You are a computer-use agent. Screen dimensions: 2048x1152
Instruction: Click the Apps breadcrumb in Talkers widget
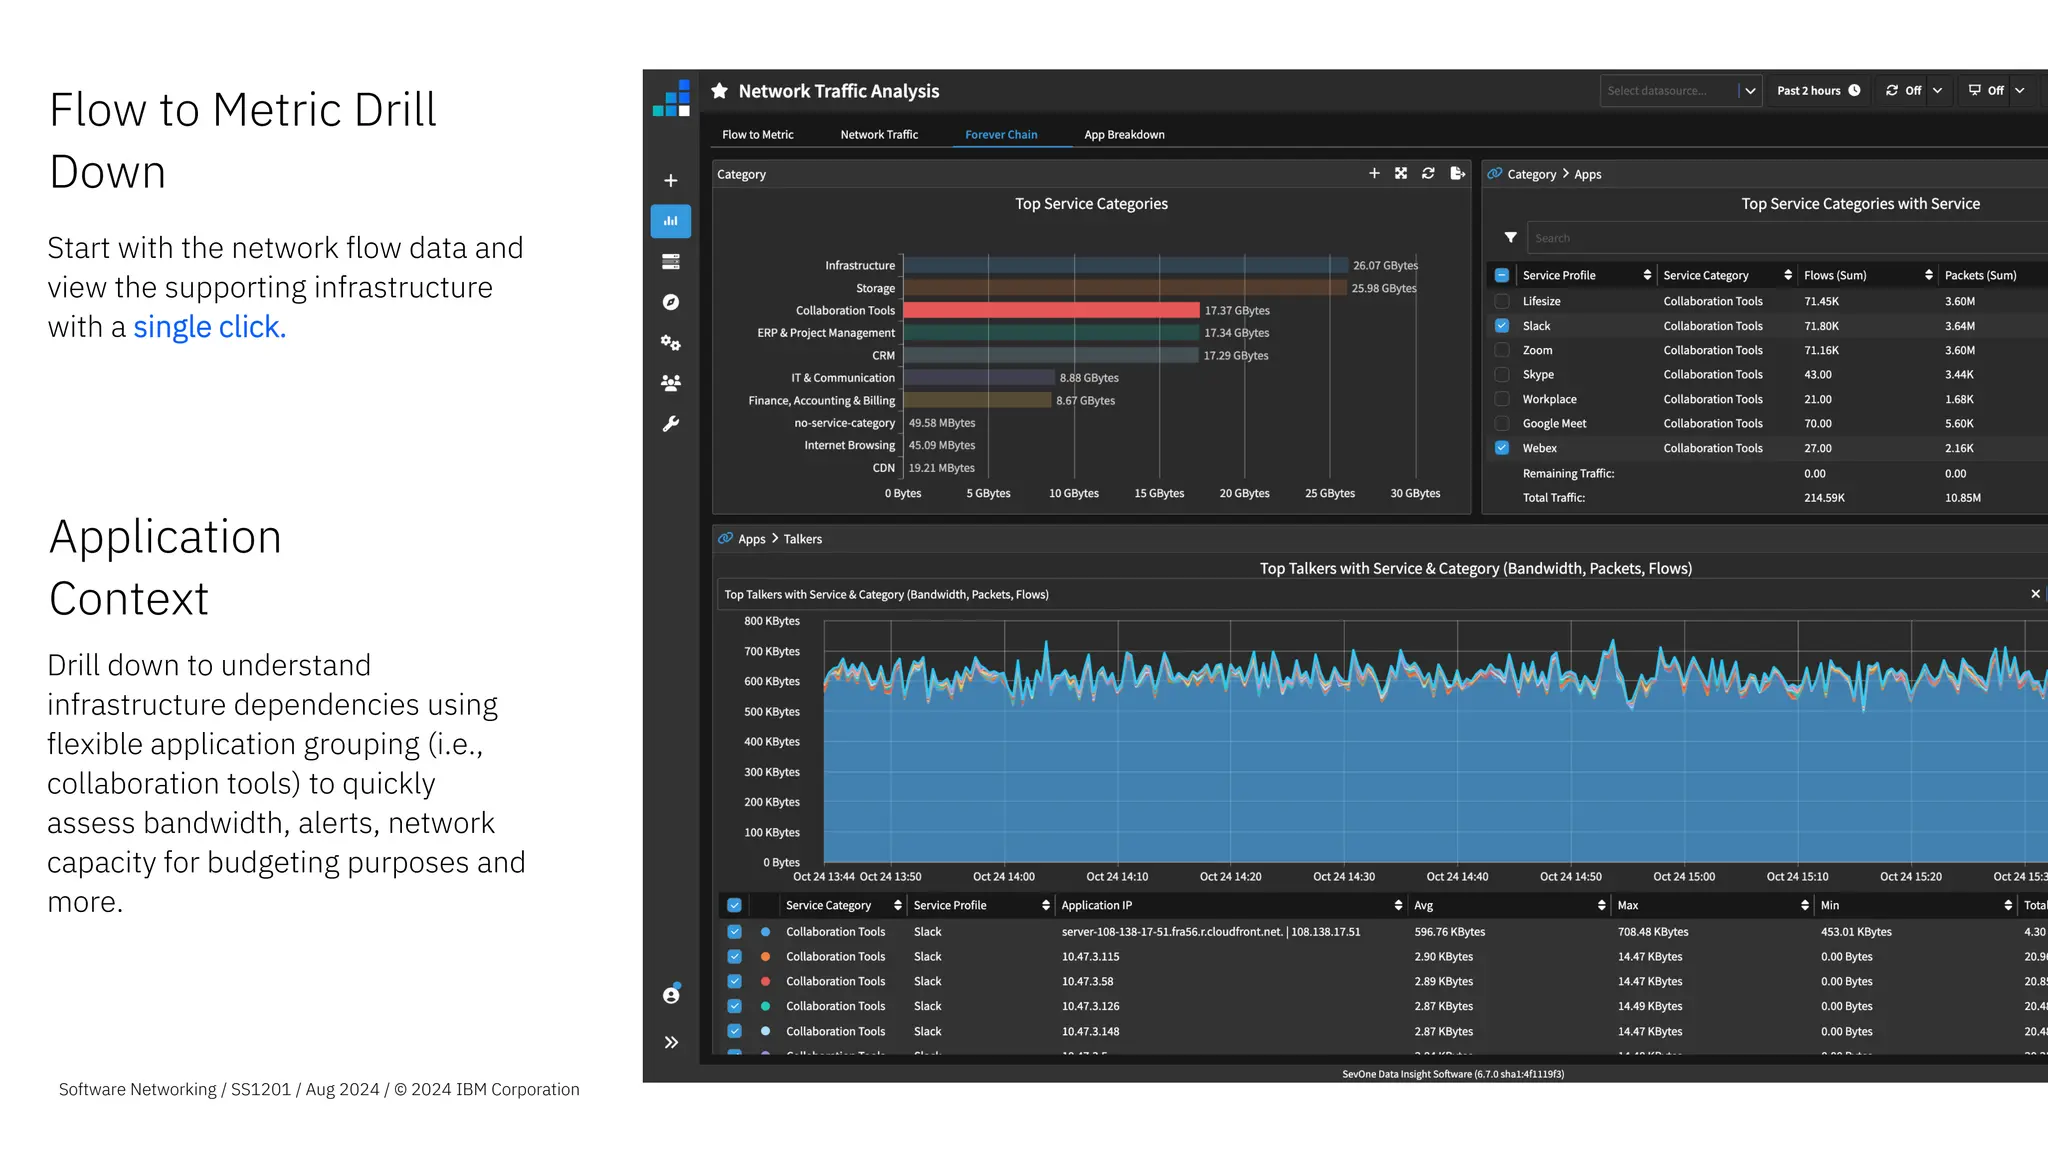click(x=752, y=539)
